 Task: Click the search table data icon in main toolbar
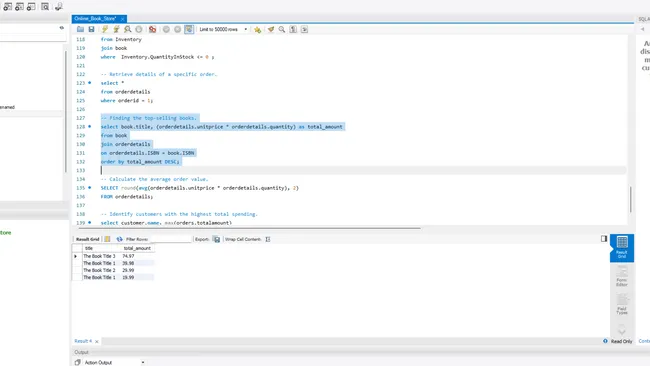[x=45, y=7]
